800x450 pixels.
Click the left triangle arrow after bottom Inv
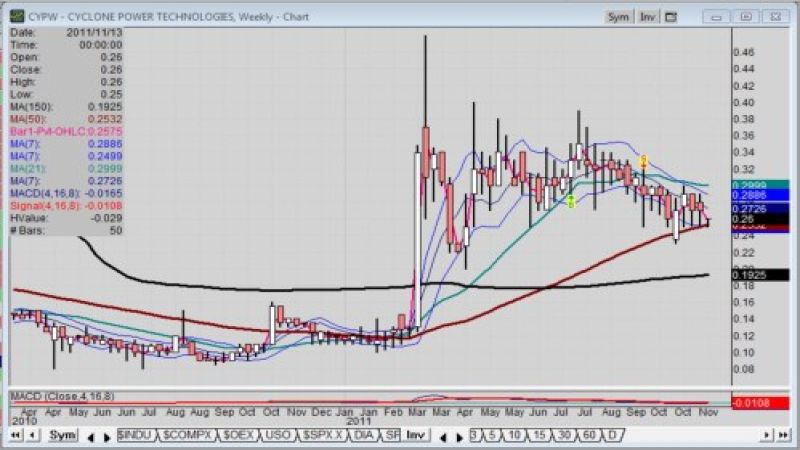pos(443,437)
